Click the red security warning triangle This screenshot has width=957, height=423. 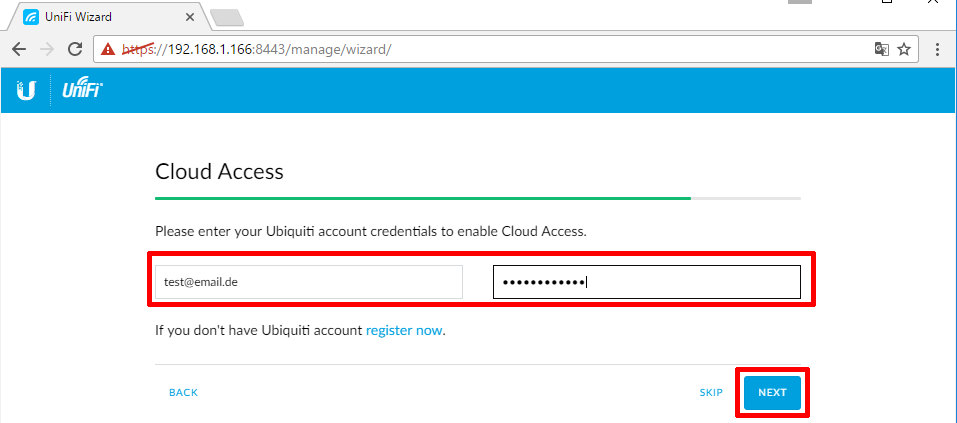[108, 49]
